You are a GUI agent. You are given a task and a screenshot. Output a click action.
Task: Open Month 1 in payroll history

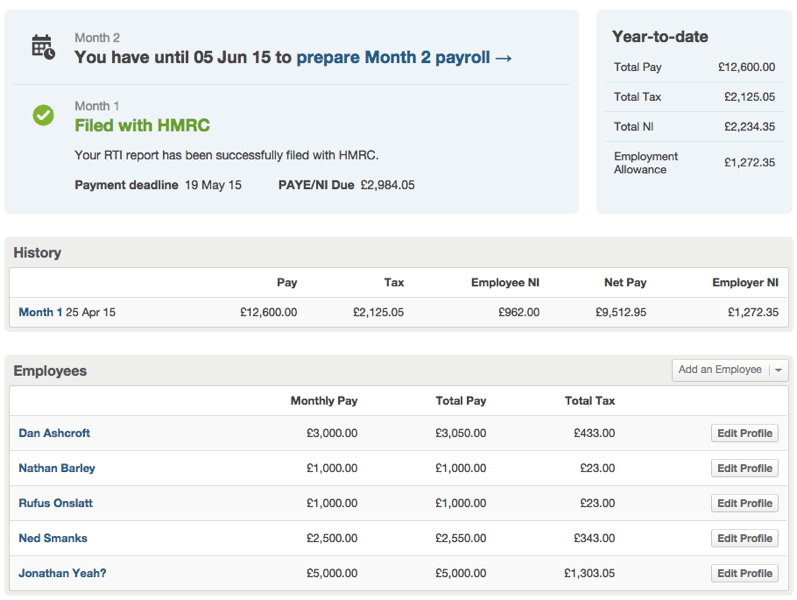tap(40, 312)
